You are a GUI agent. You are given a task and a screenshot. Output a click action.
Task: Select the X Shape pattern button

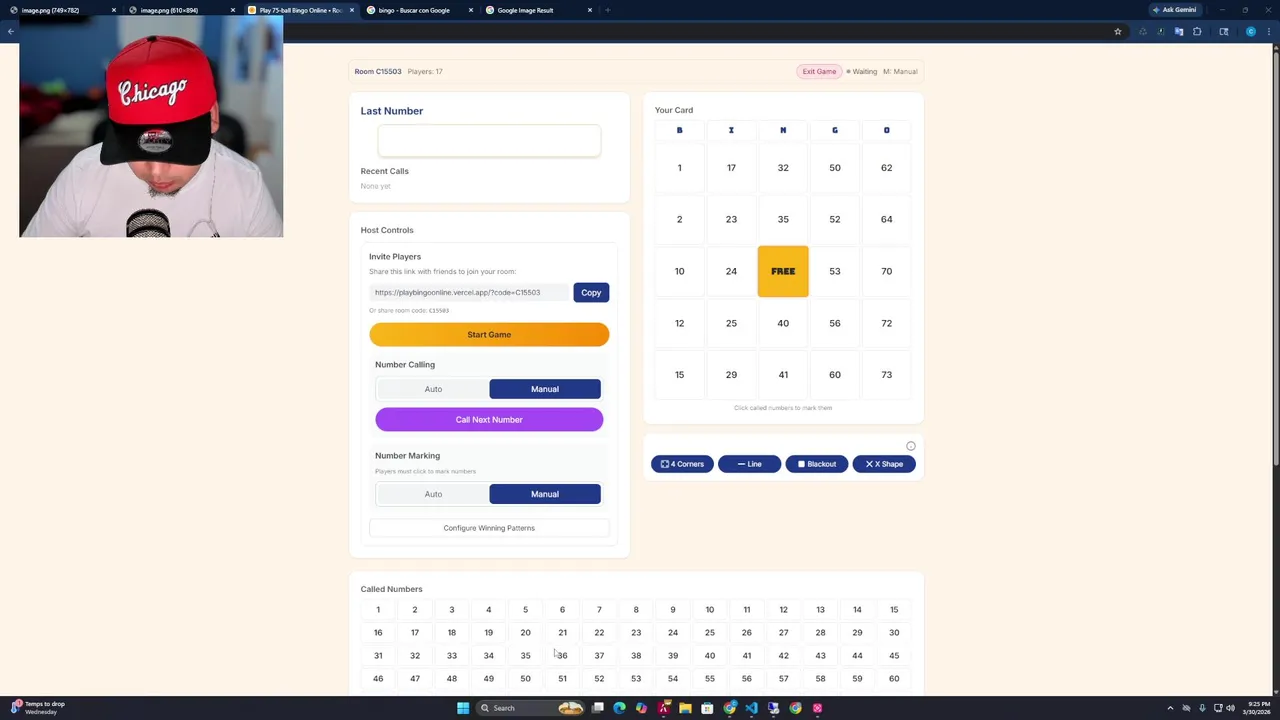(884, 464)
